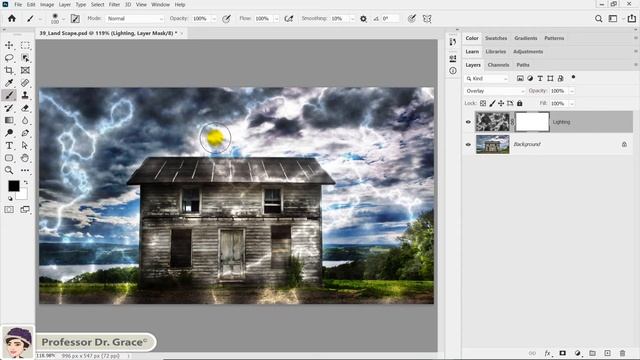This screenshot has height=360, width=640.
Task: Hide the Lighting layer
Action: [468, 122]
